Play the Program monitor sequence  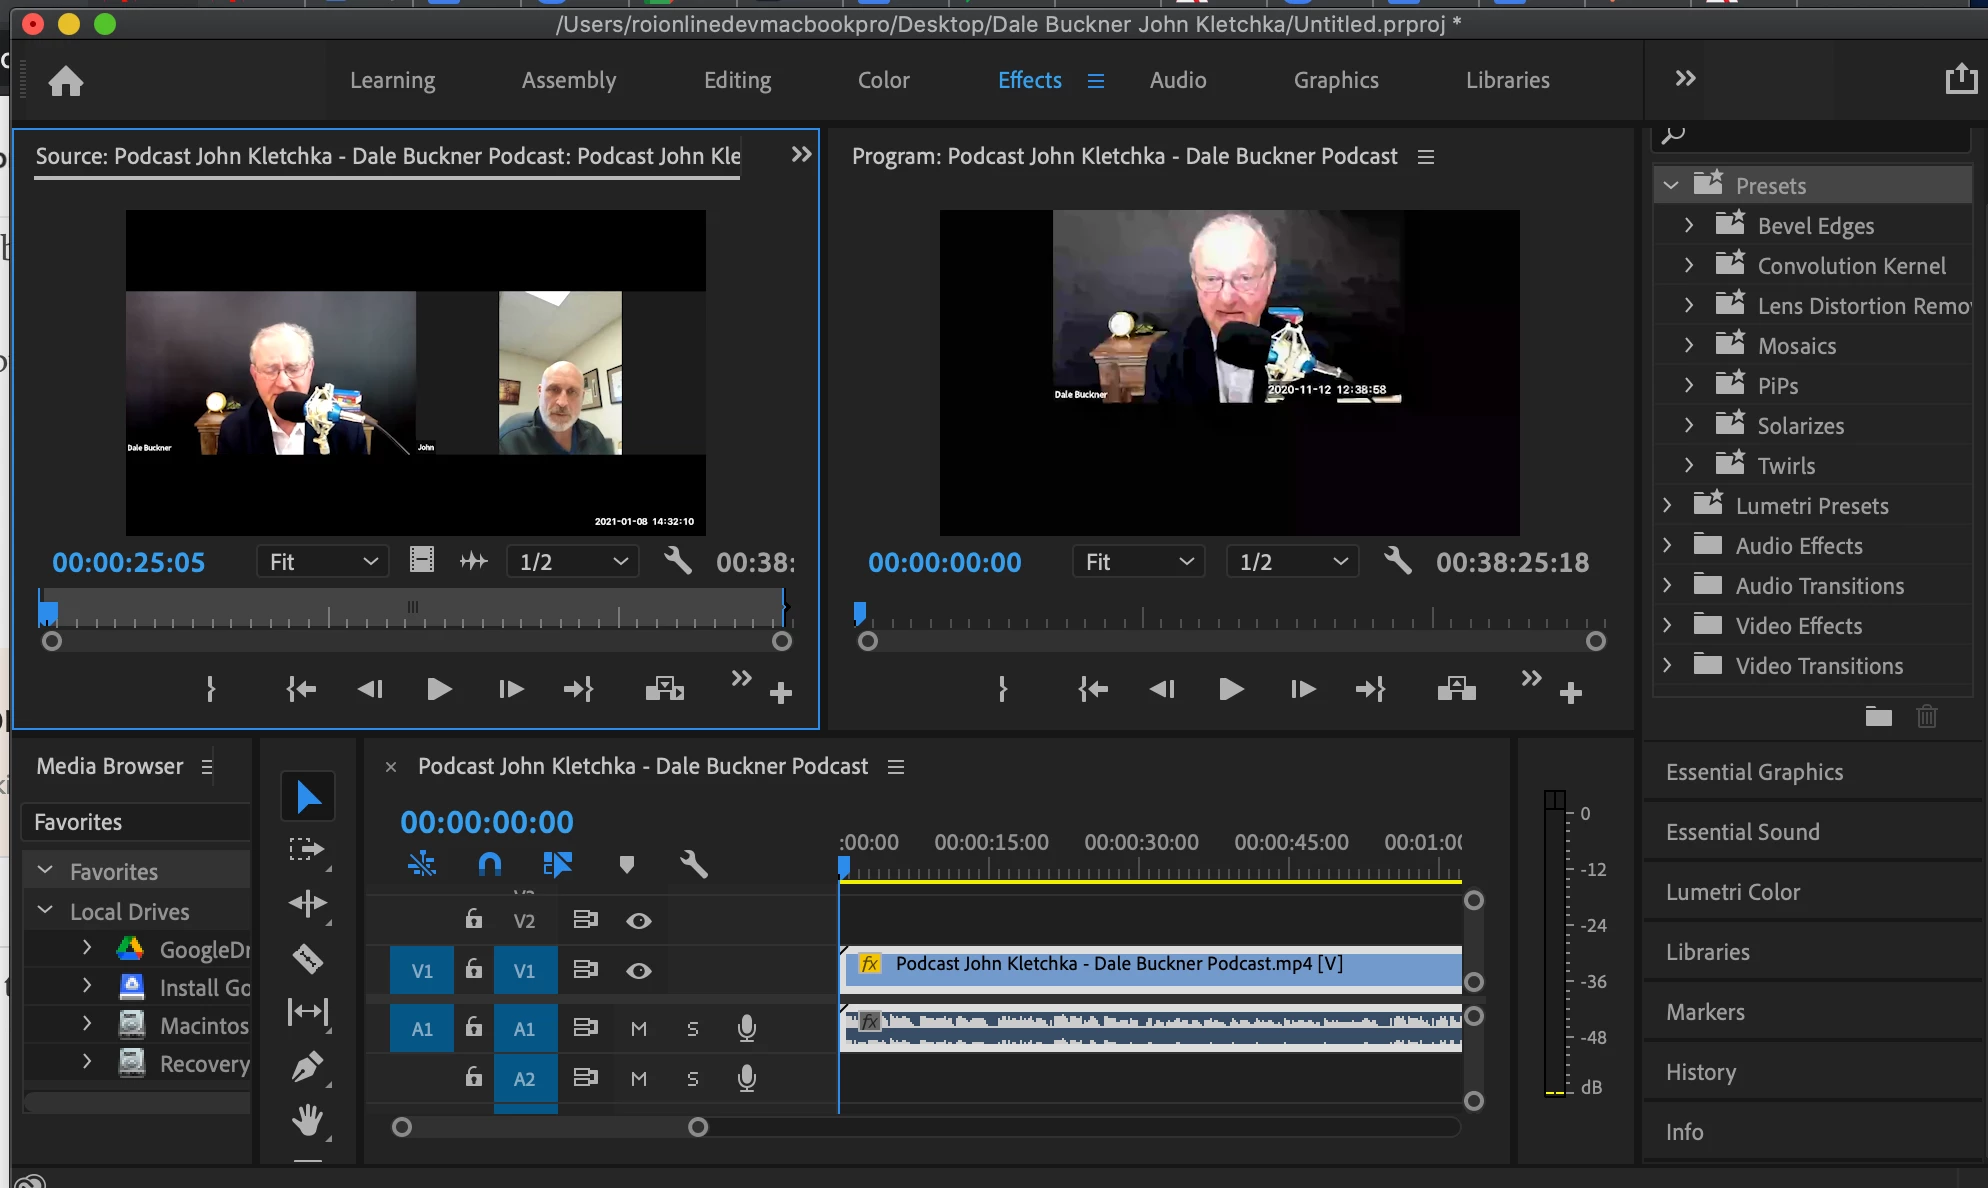coord(1231,689)
